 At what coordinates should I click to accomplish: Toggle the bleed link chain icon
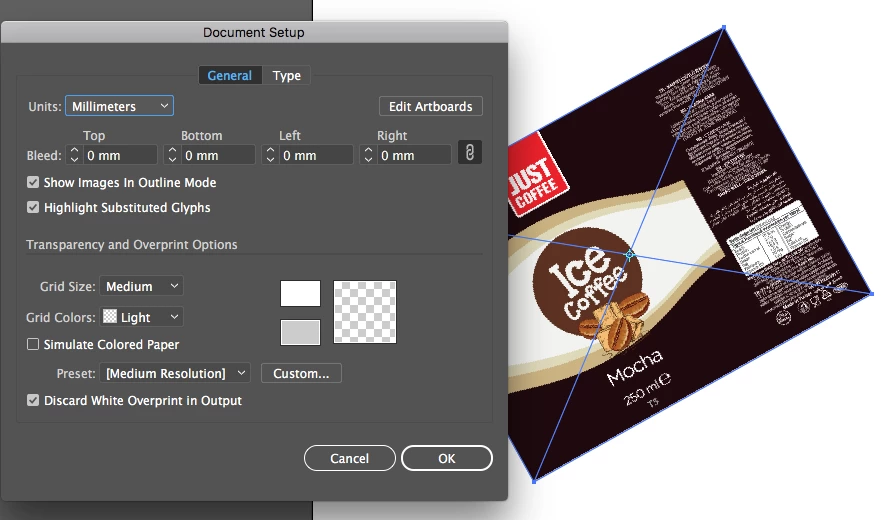(x=470, y=152)
